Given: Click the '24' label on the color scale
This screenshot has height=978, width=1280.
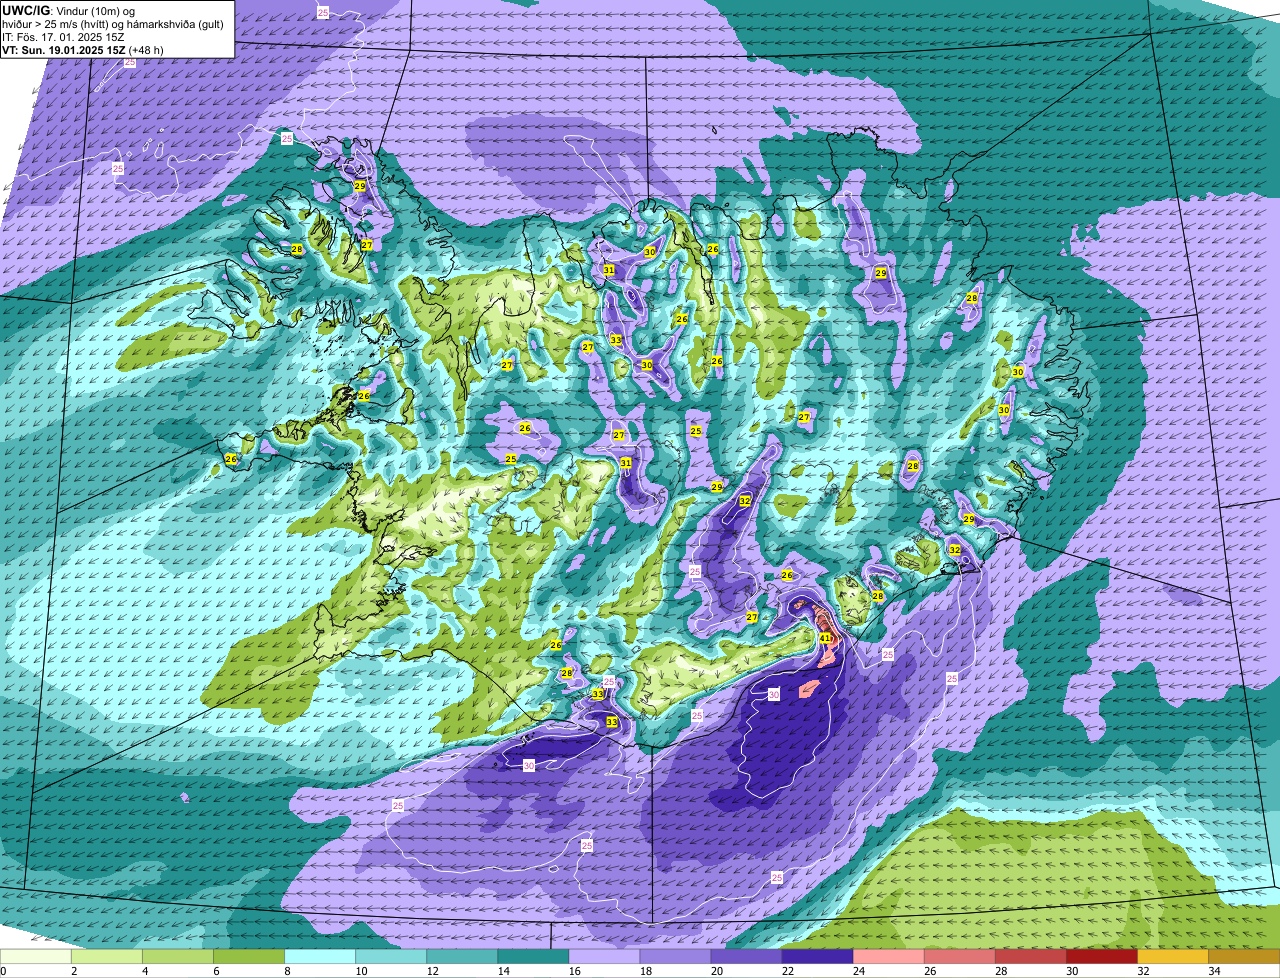Looking at the screenshot, I should tap(857, 971).
